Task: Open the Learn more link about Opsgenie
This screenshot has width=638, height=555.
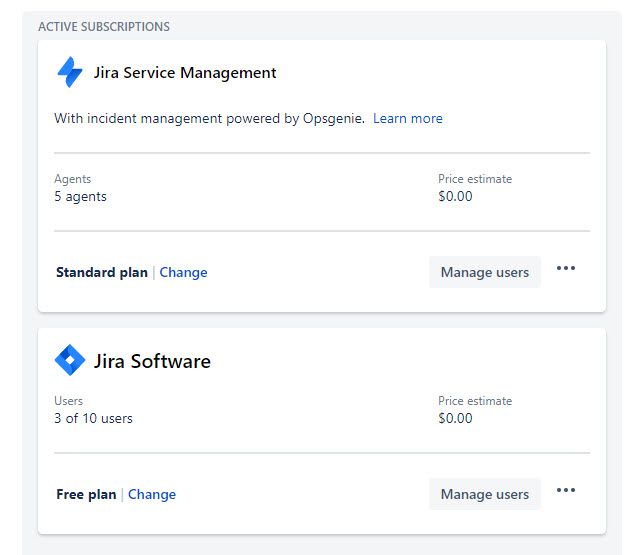Action: 408,118
